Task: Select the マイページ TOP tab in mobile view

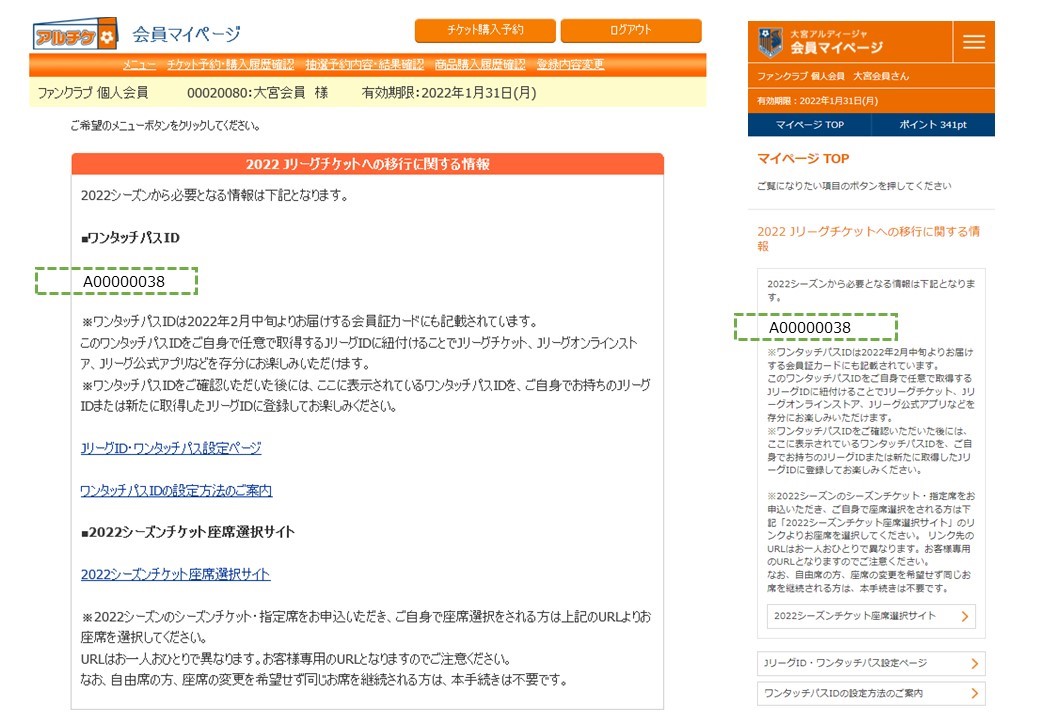Action: point(809,125)
